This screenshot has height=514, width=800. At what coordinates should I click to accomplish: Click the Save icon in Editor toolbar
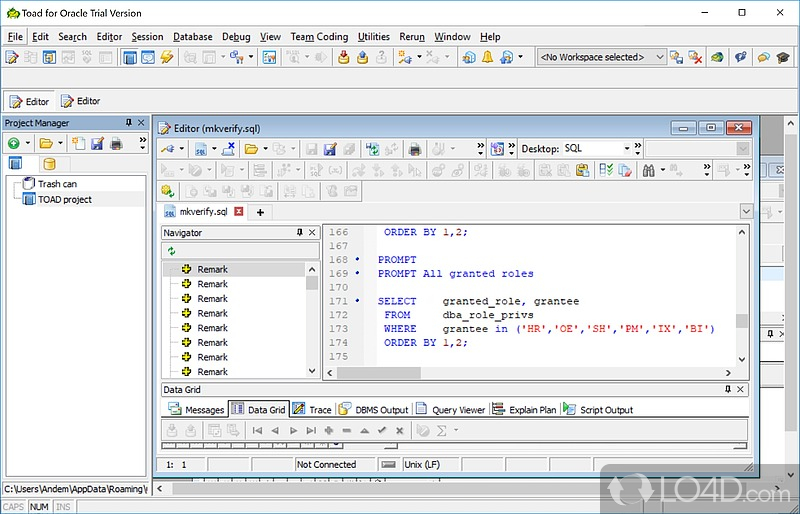tap(312, 149)
